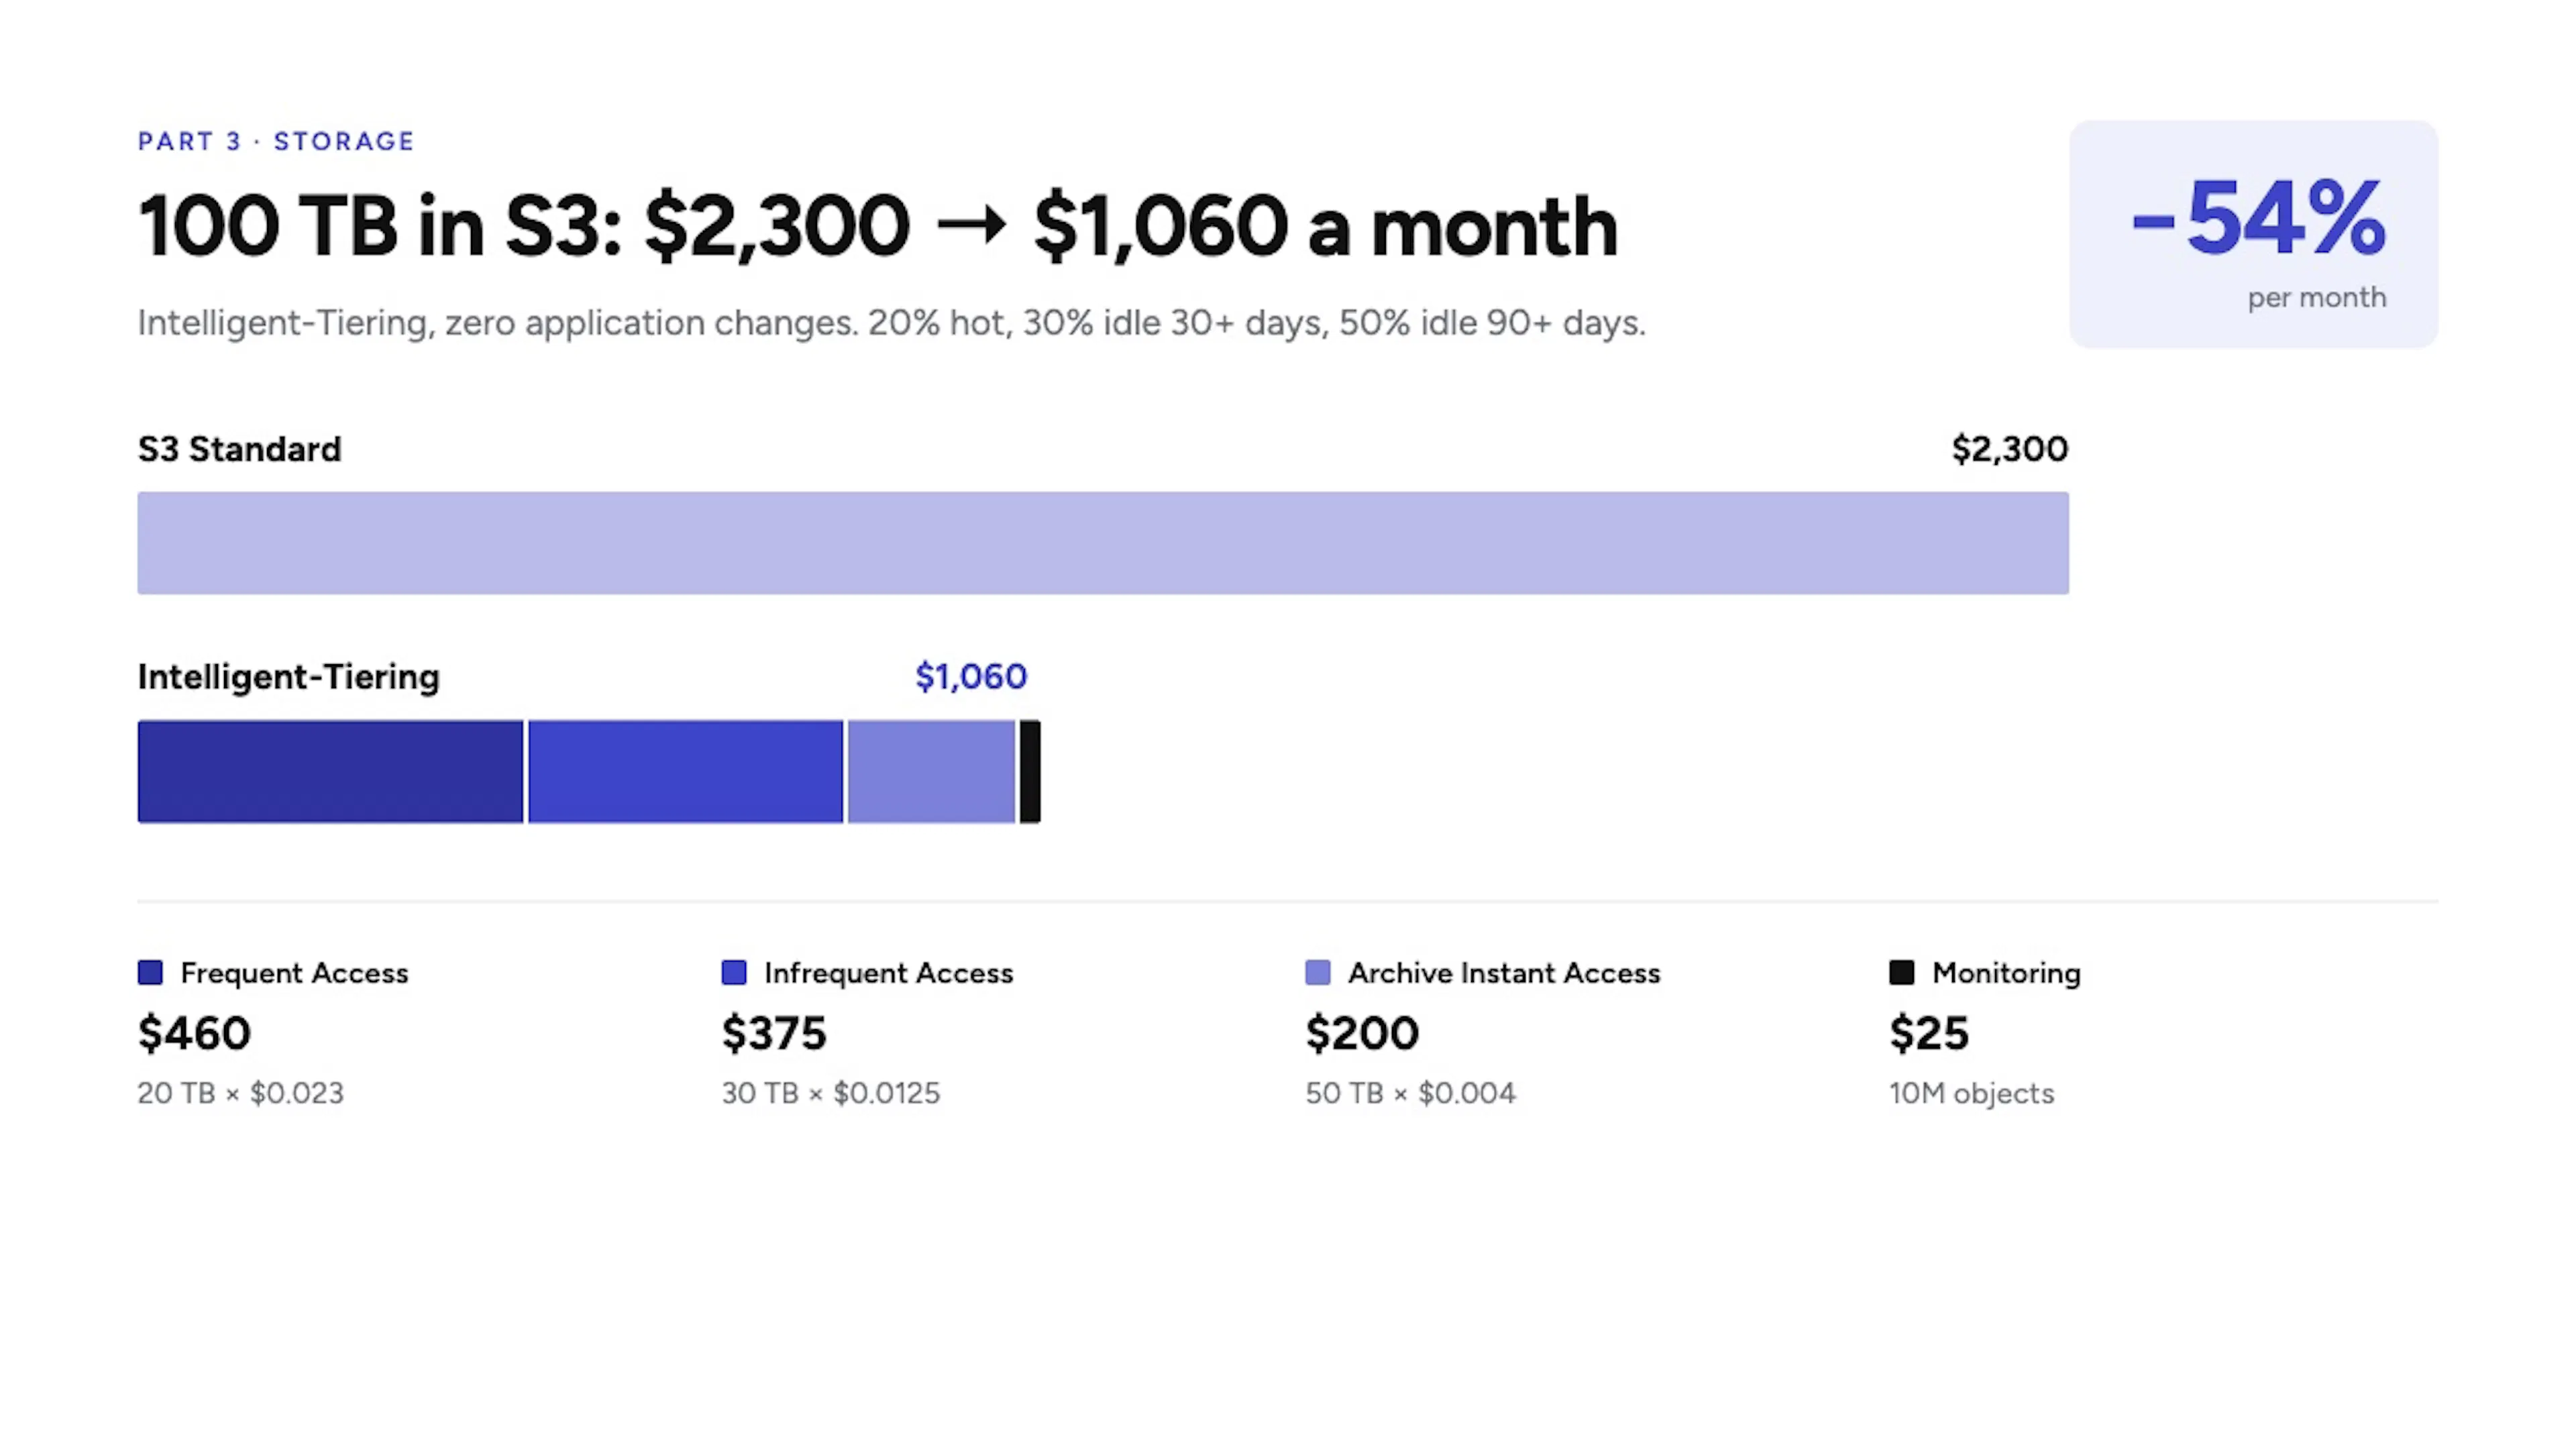Select the blue Infrequent Access bar segment
This screenshot has width=2576, height=1449.
coord(685,771)
